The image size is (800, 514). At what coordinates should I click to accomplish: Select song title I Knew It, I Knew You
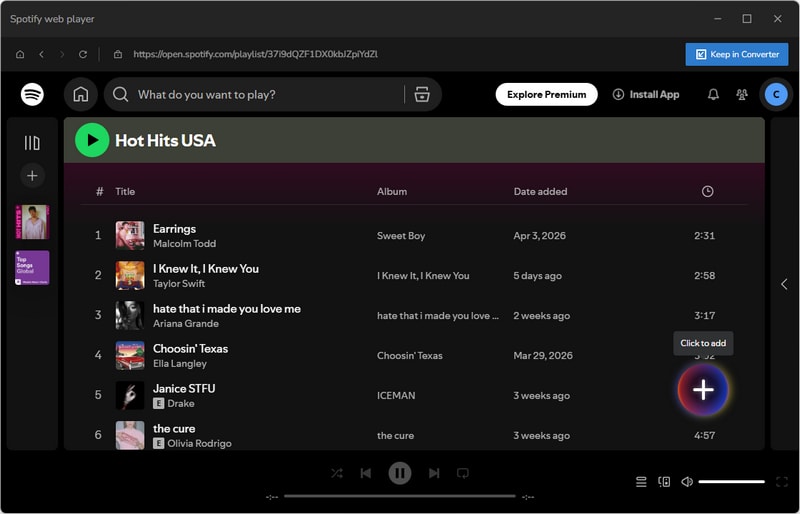206,268
